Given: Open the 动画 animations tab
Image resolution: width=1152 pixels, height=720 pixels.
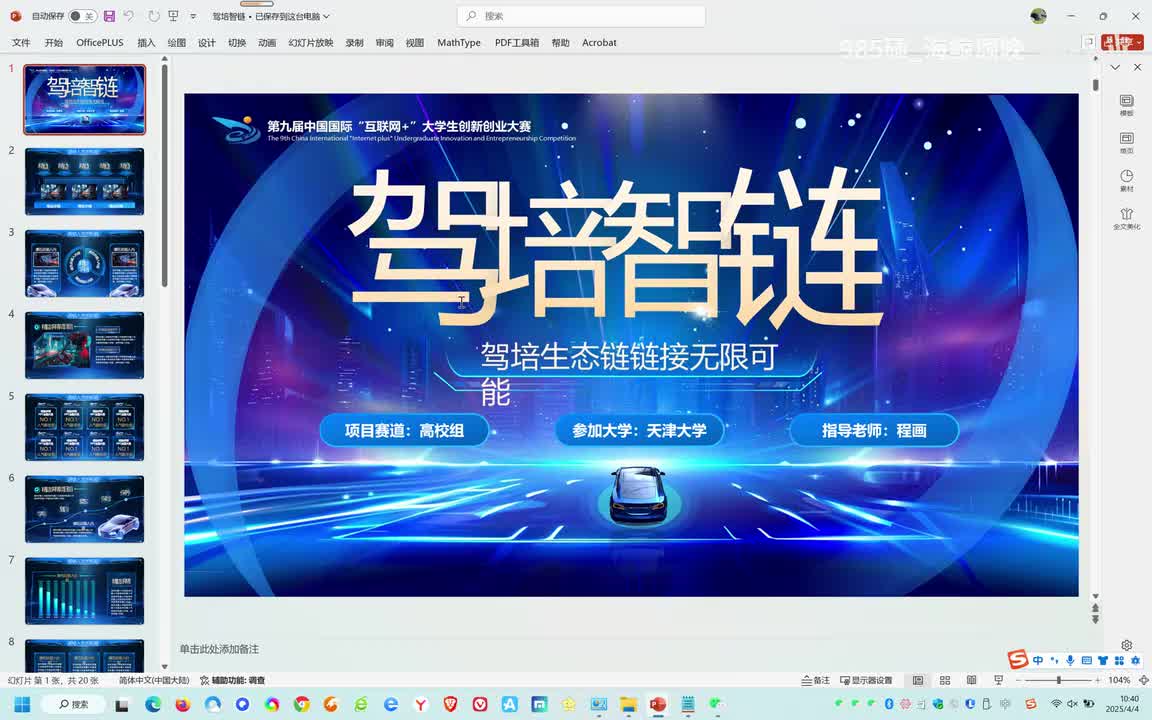Looking at the screenshot, I should coord(267,43).
